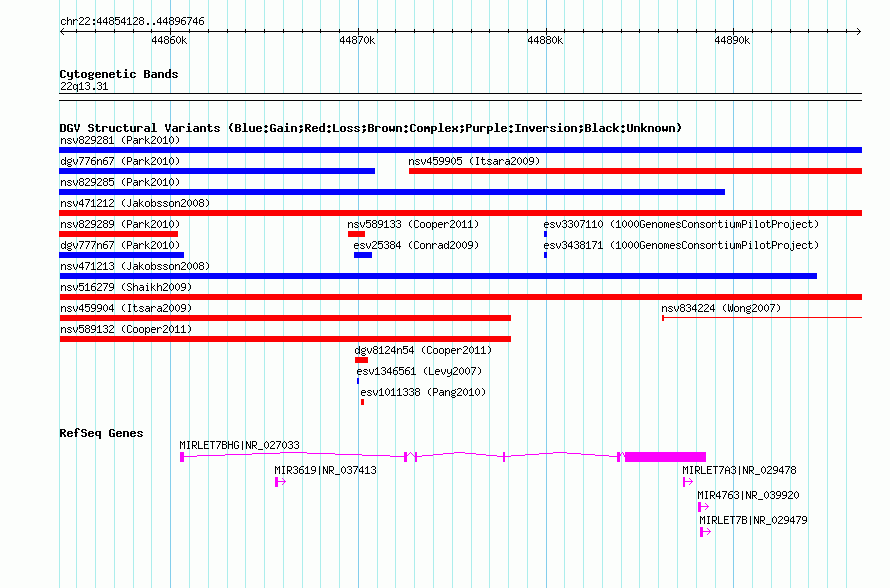The height and width of the screenshot is (588, 890).
Task: Click the nsv589133 (Cooper2011) red bar
Action: pyautogui.click(x=356, y=234)
